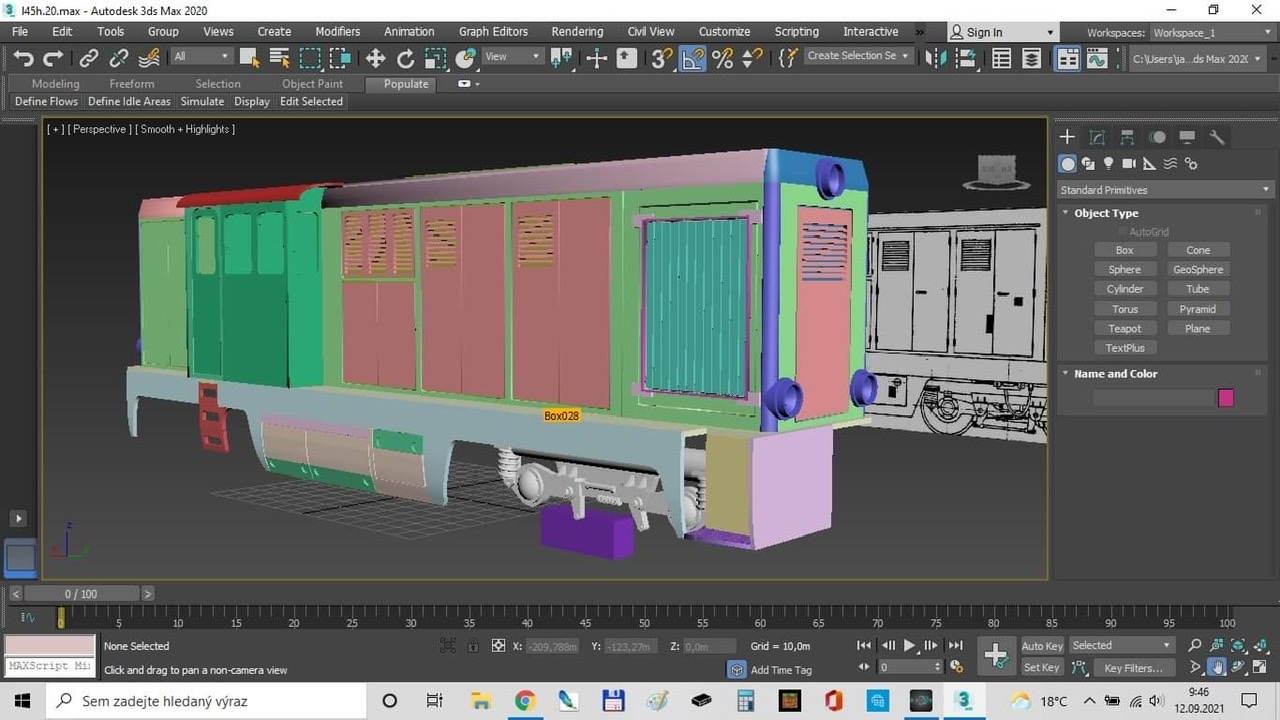Open the Rendering menu
Screen dimensions: 1280x720
(577, 32)
